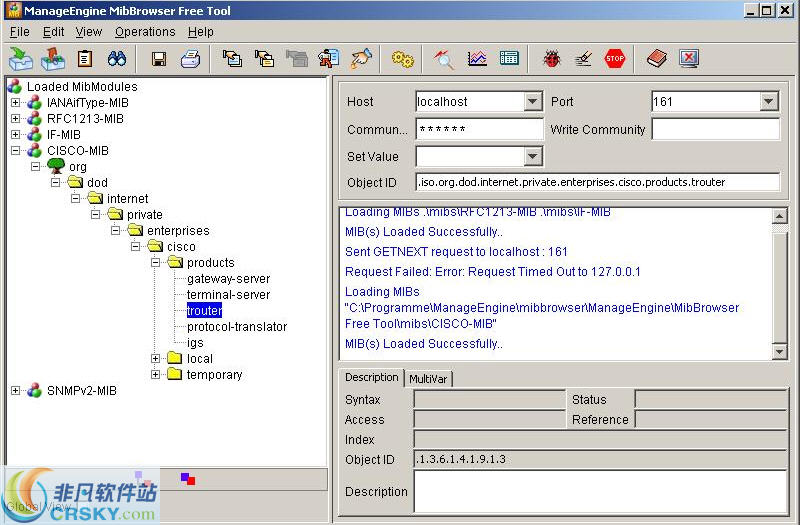Expand the IF-MIB module node

pos(16,135)
